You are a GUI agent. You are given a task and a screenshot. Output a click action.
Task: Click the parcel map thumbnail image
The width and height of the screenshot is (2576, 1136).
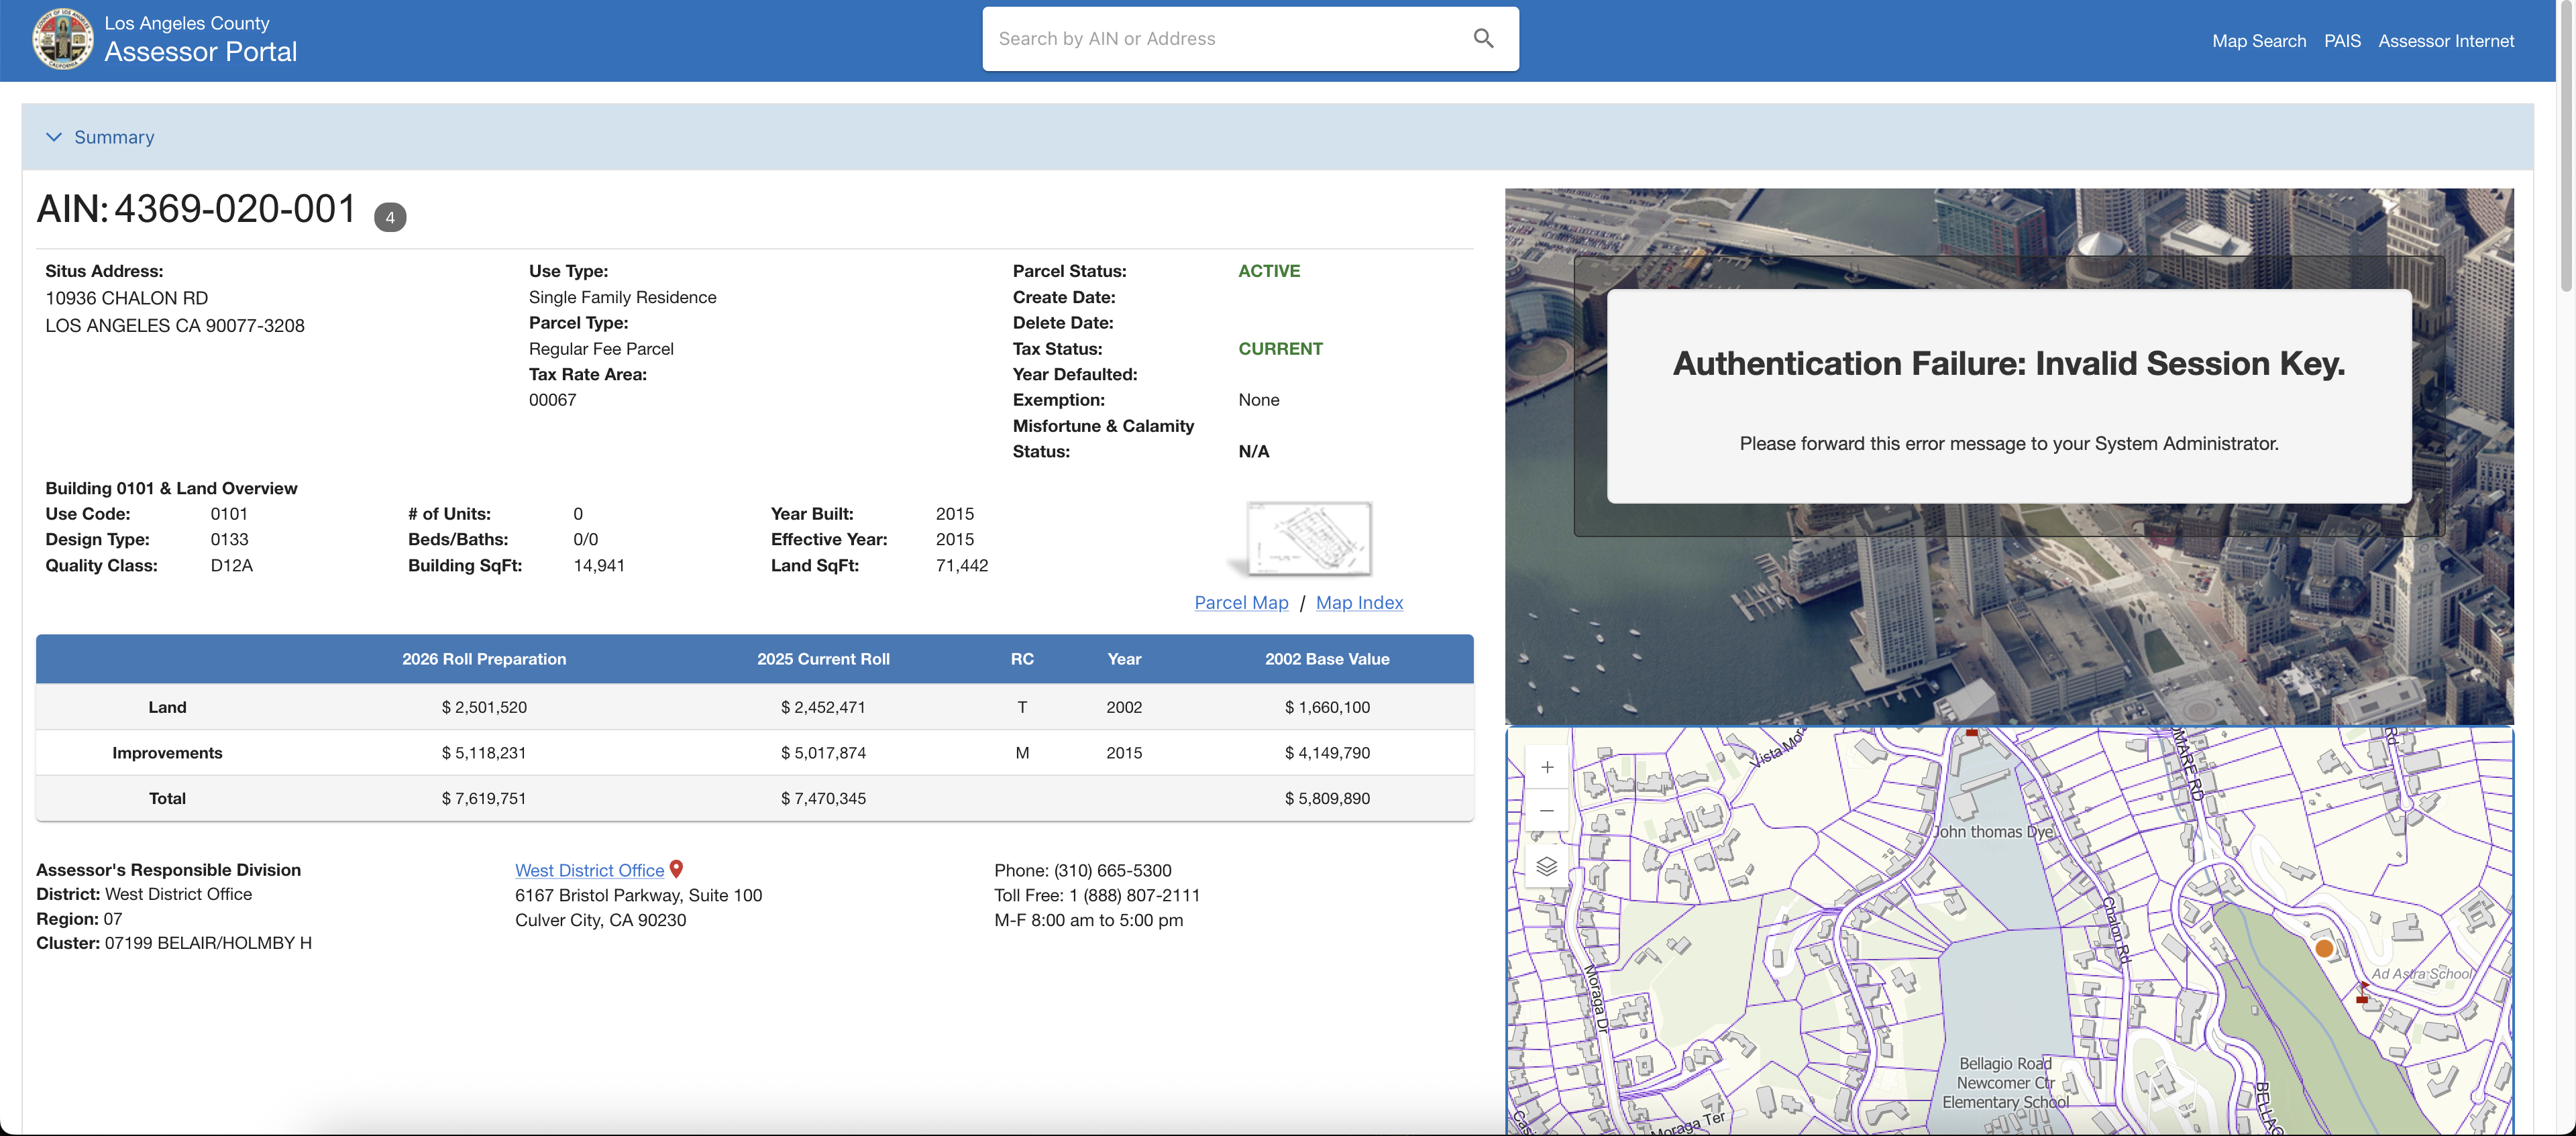(x=1308, y=539)
